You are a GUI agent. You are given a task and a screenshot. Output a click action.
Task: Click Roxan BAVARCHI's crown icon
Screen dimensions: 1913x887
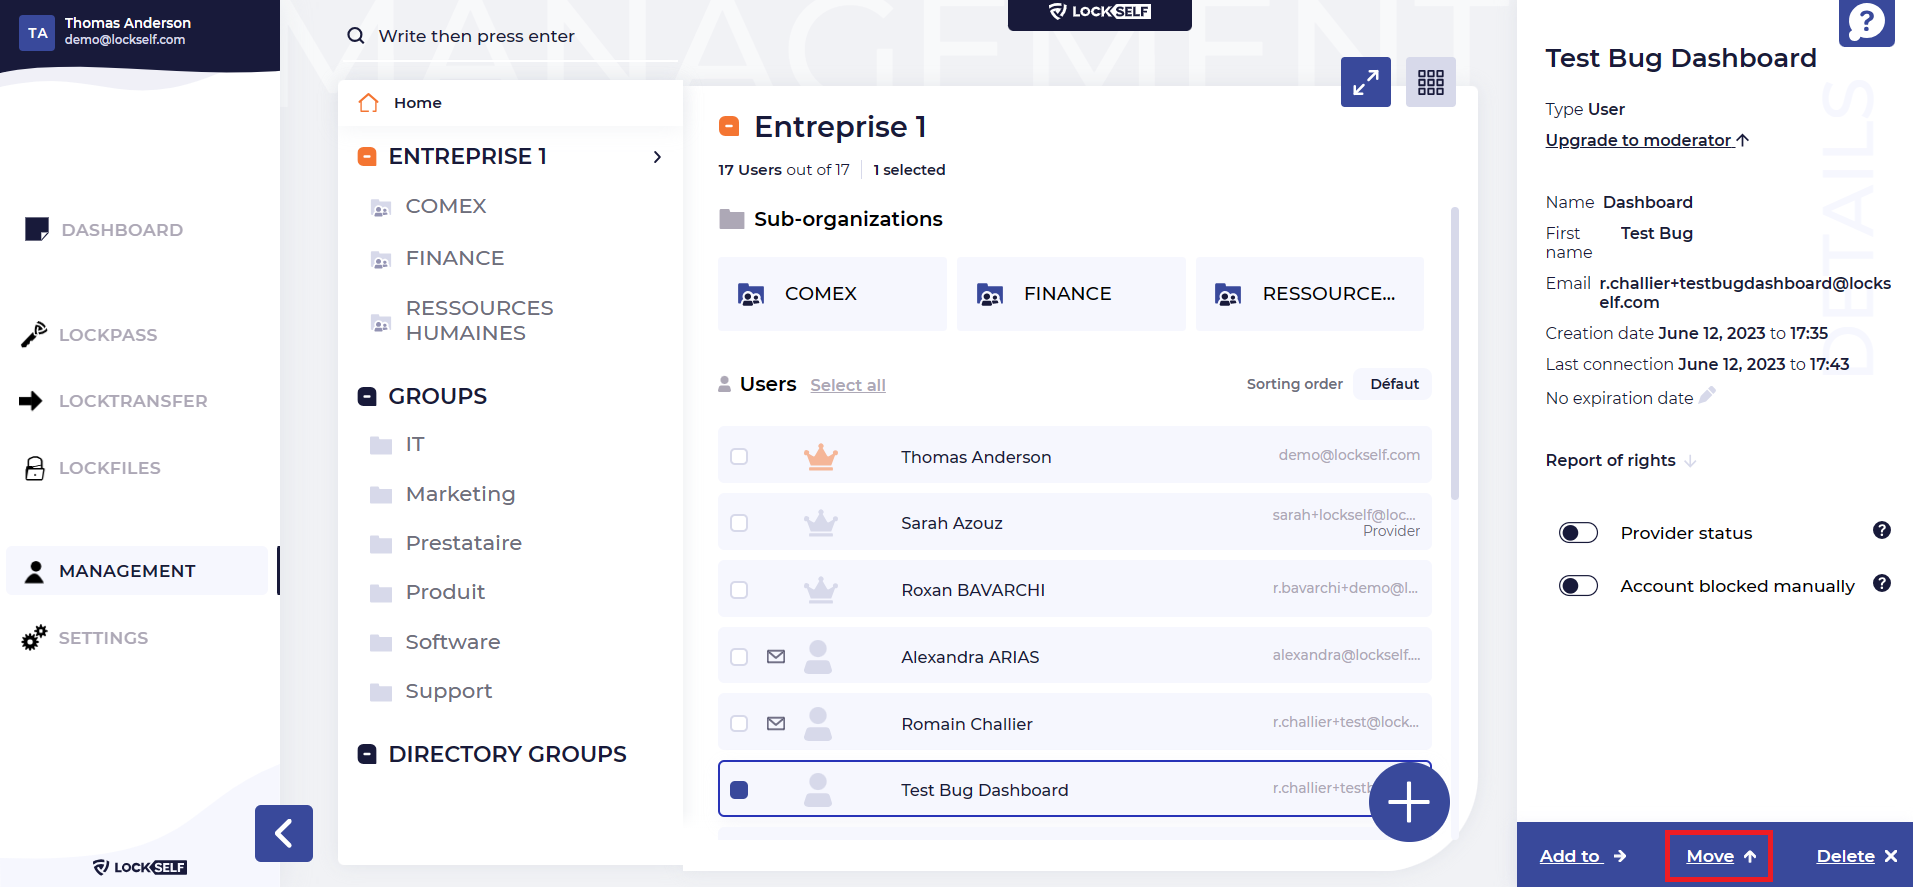(x=821, y=590)
